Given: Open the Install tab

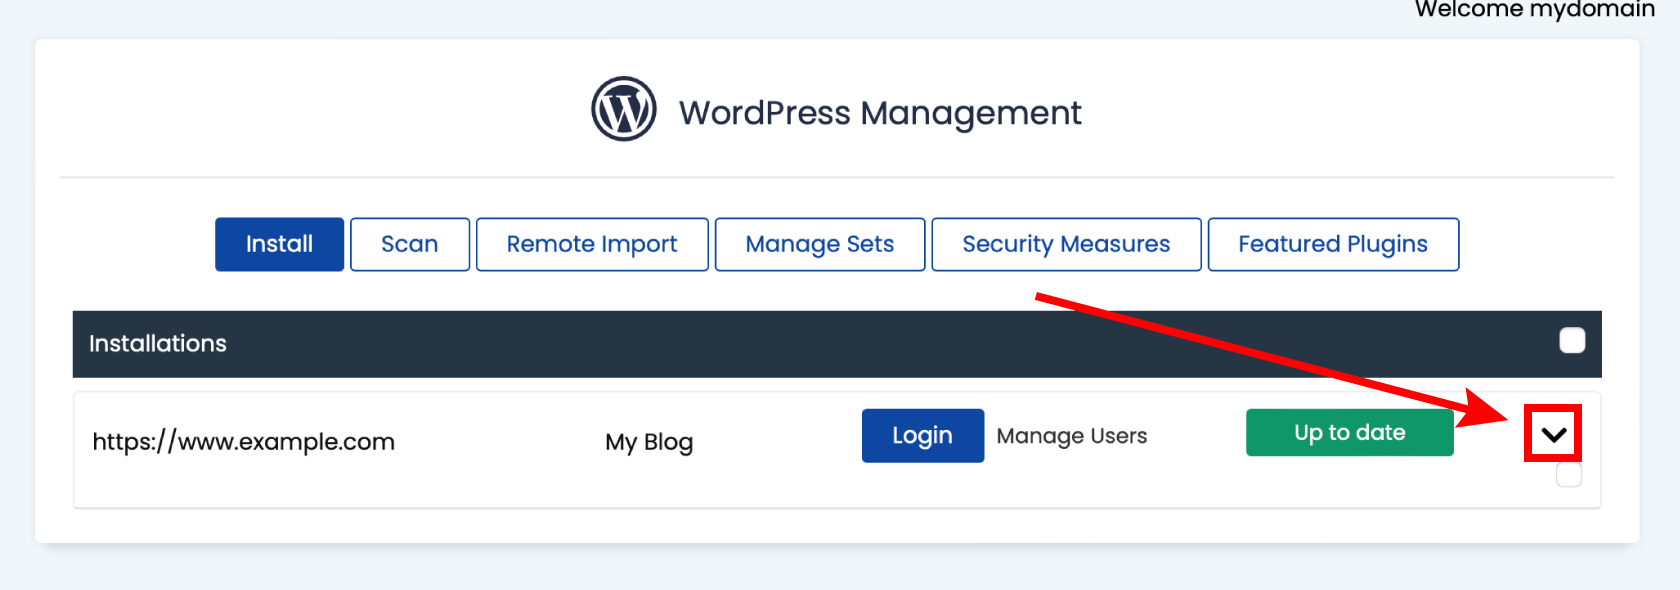Looking at the screenshot, I should point(279,244).
